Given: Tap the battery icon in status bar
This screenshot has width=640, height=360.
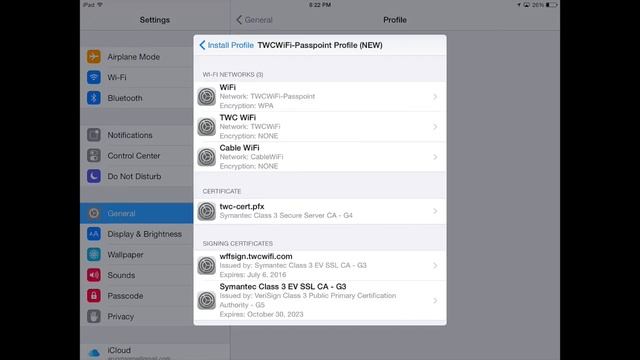Looking at the screenshot, I should tap(551, 5).
